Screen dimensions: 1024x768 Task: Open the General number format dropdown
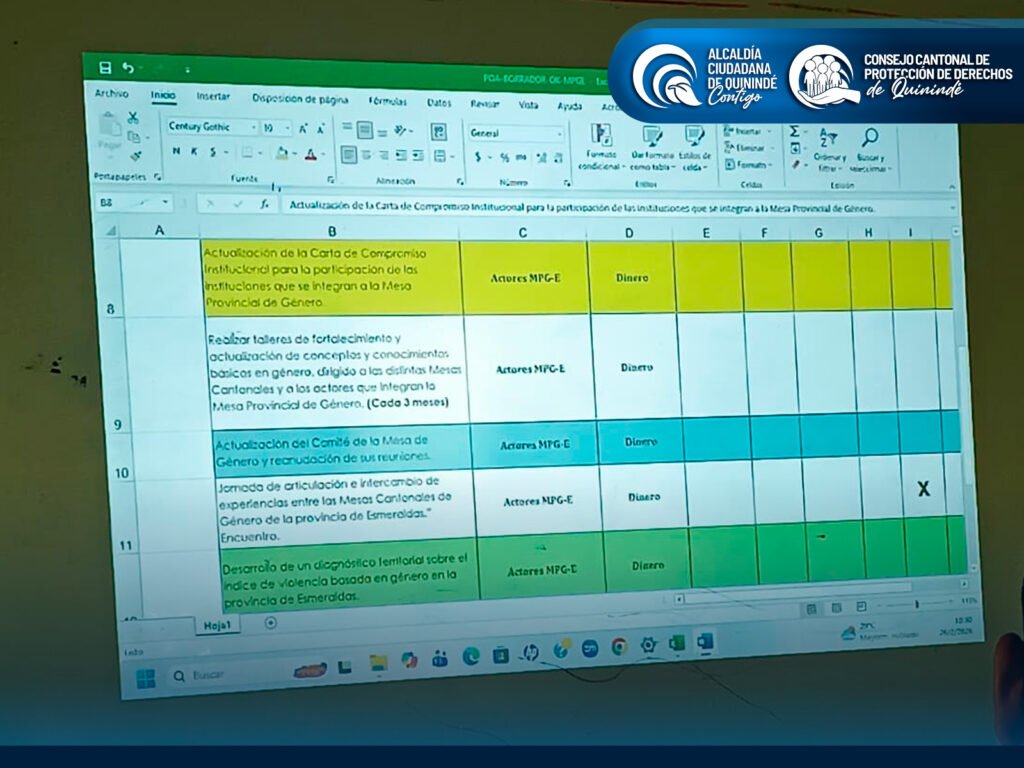point(557,134)
